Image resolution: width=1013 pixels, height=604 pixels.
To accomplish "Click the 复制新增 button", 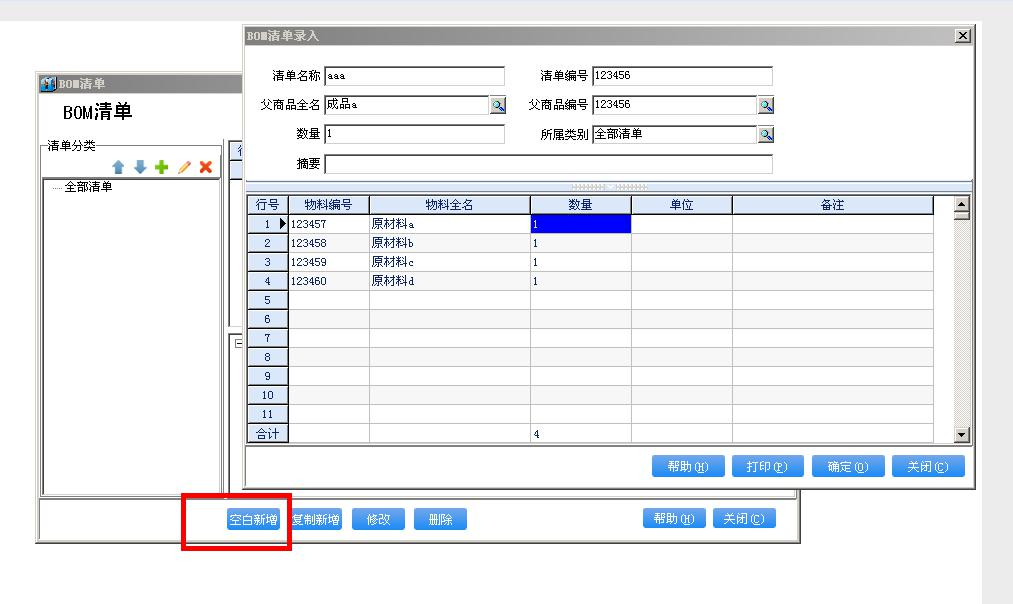I will 315,520.
